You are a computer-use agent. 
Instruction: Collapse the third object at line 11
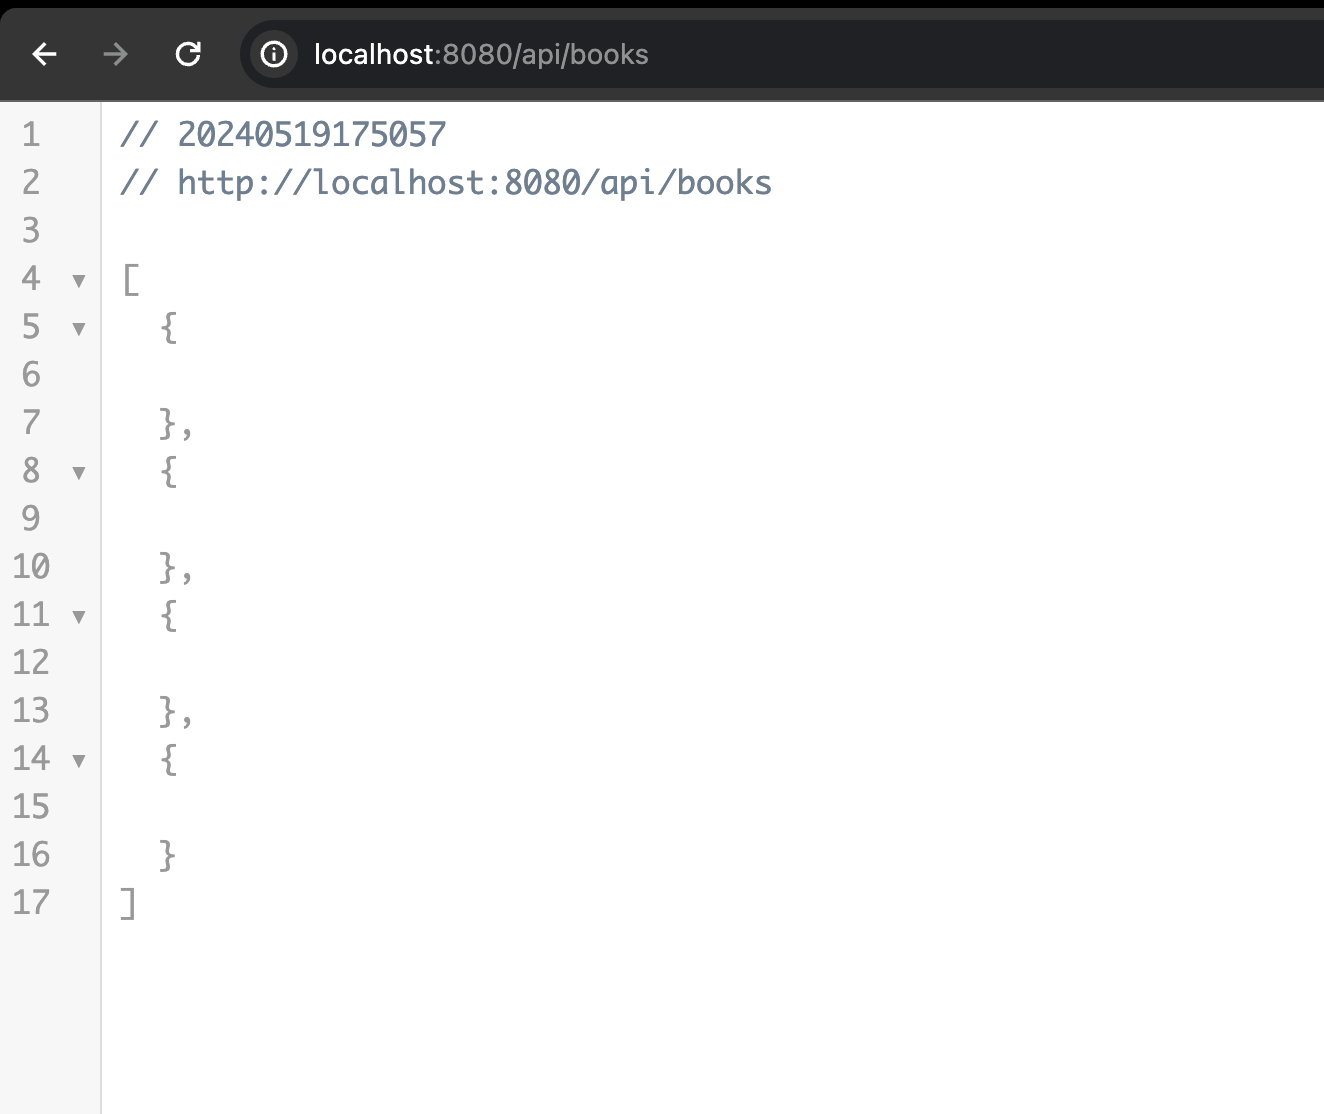coord(79,617)
